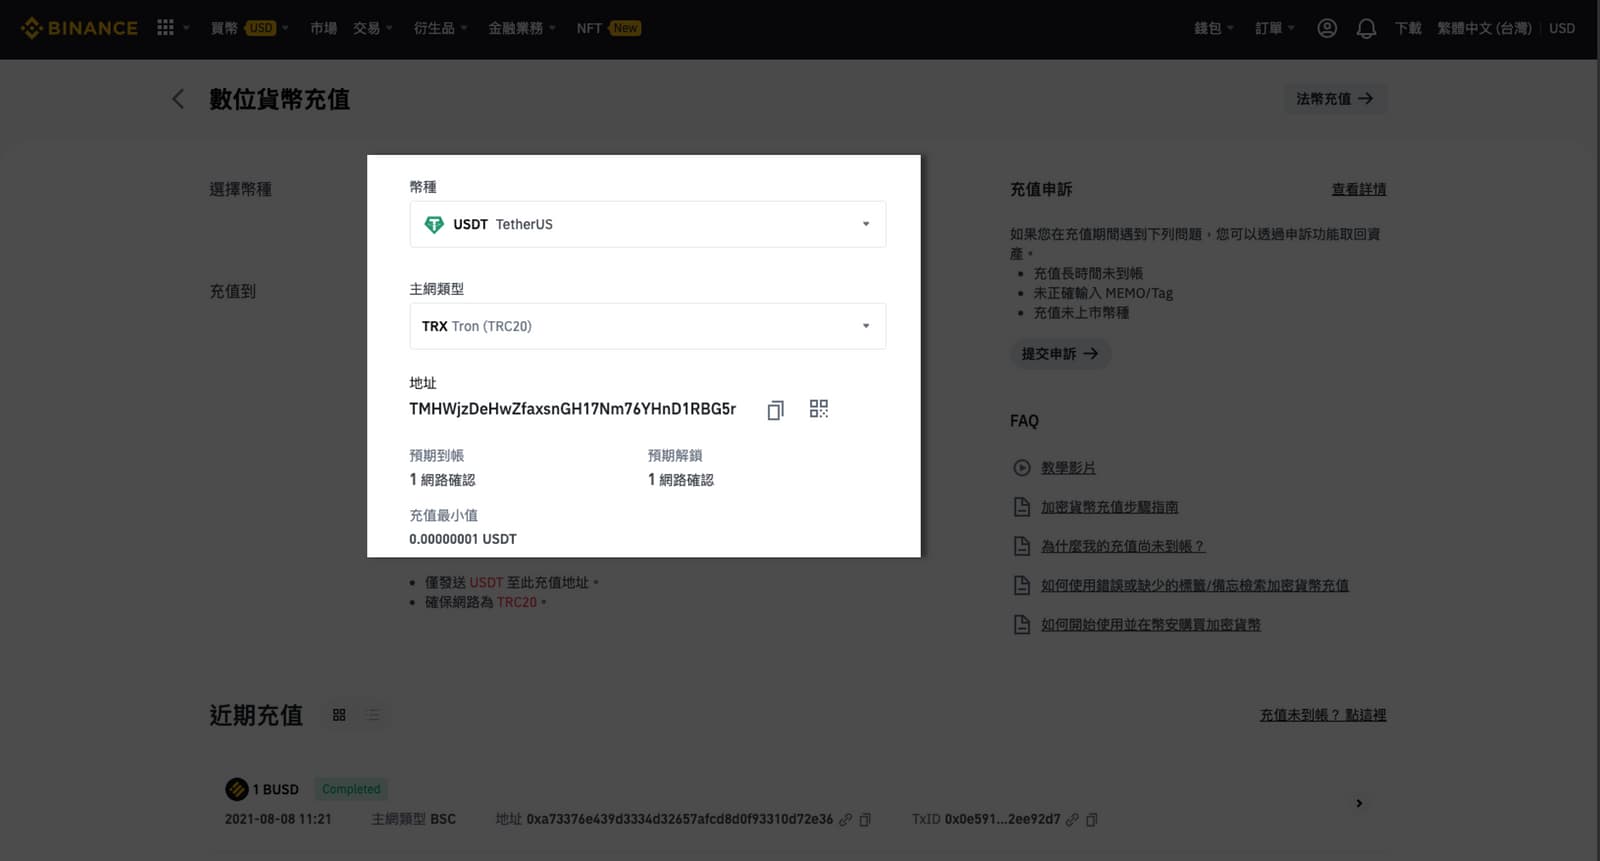
Task: Expand the 1 BUSD deposit details
Action: tap(1358, 803)
